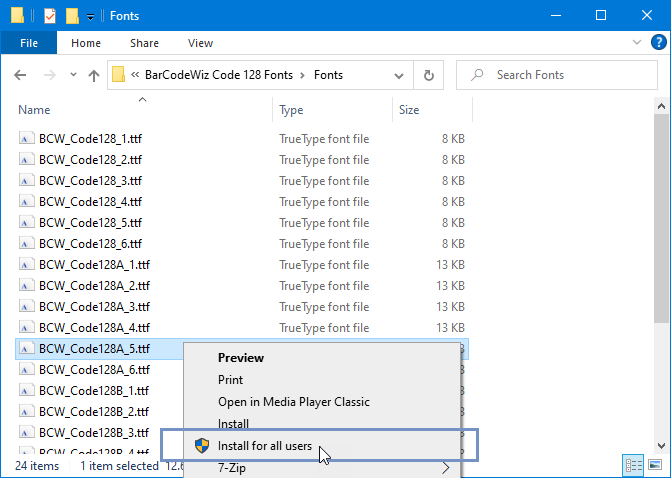Sort by the Name column header
The height and width of the screenshot is (478, 671).
(x=34, y=110)
